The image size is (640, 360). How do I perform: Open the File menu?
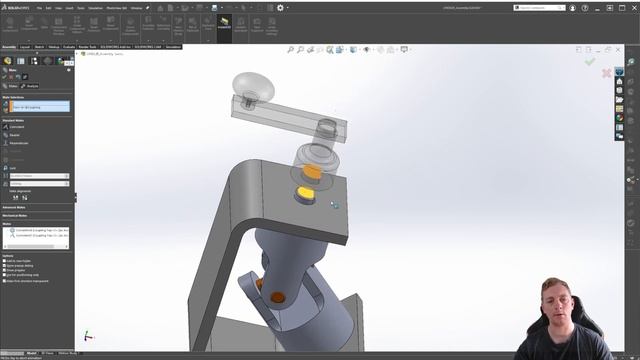click(39, 8)
